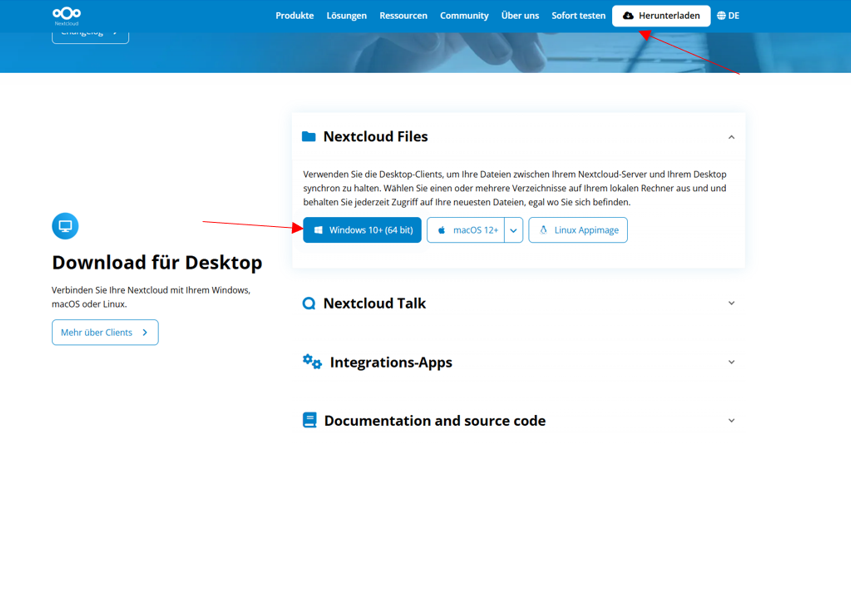This screenshot has width=851, height=604.
Task: Click the Download für Desktop heading
Action: pyautogui.click(x=157, y=262)
